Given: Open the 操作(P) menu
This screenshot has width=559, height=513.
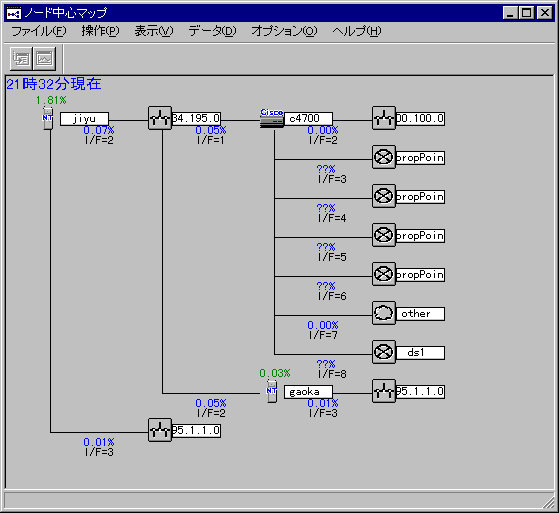Looking at the screenshot, I should [x=100, y=31].
